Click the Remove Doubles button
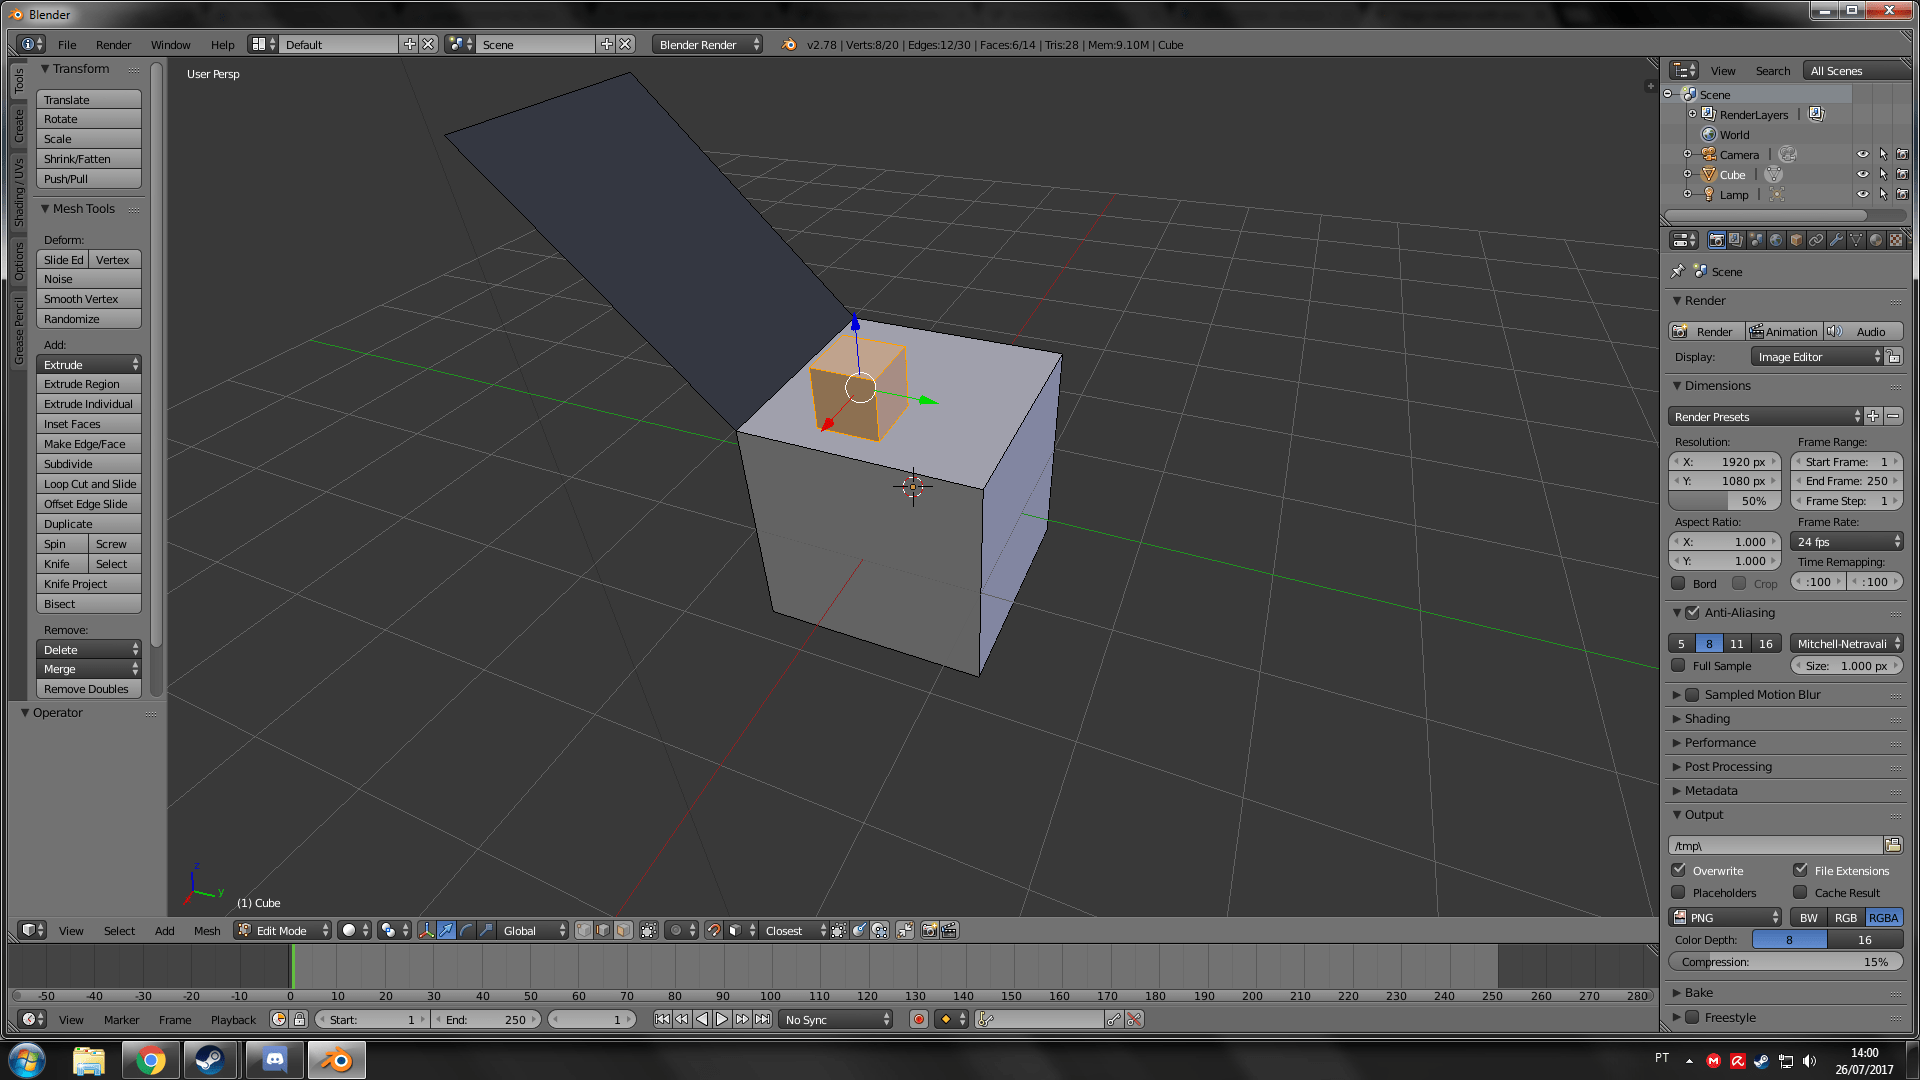 (x=88, y=688)
